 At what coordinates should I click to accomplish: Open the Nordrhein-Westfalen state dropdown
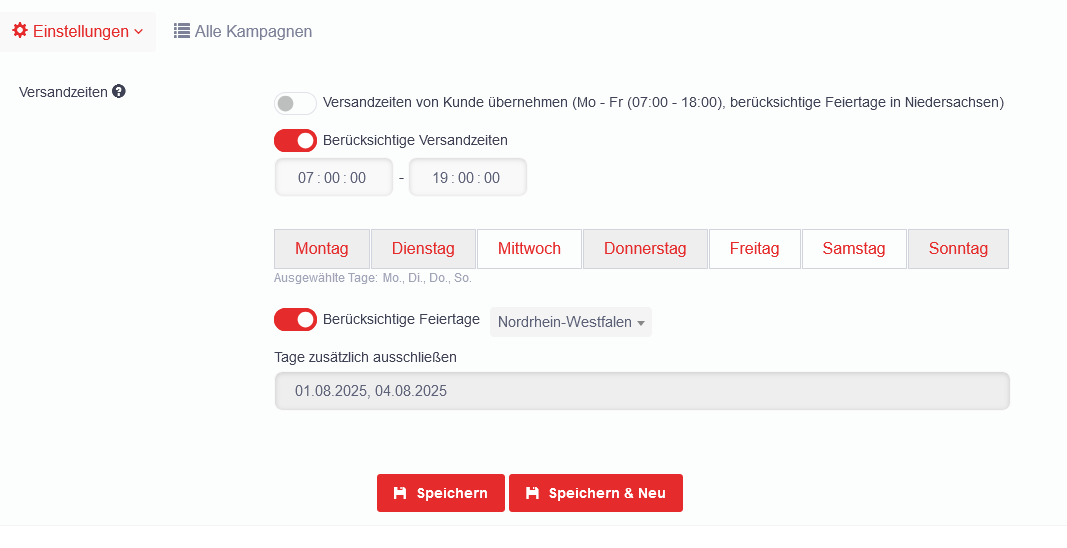570,322
